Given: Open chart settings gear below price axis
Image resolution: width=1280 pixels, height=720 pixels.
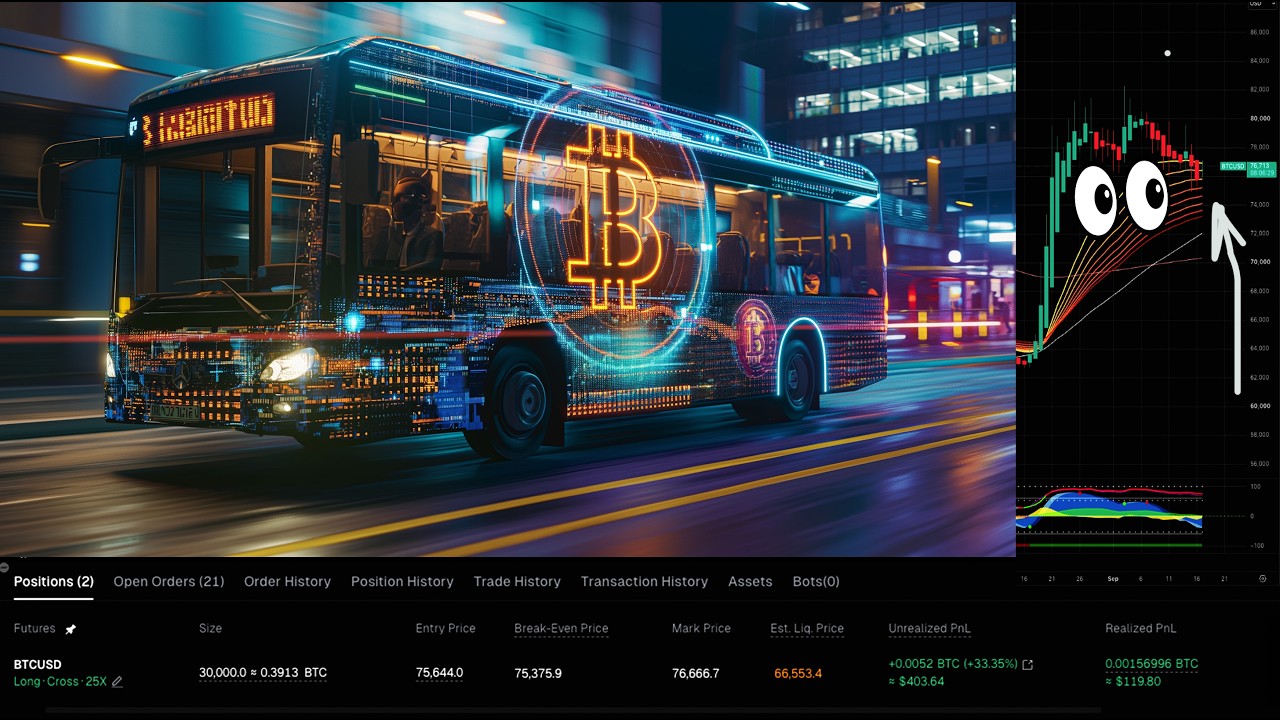Looking at the screenshot, I should [x=1262, y=578].
